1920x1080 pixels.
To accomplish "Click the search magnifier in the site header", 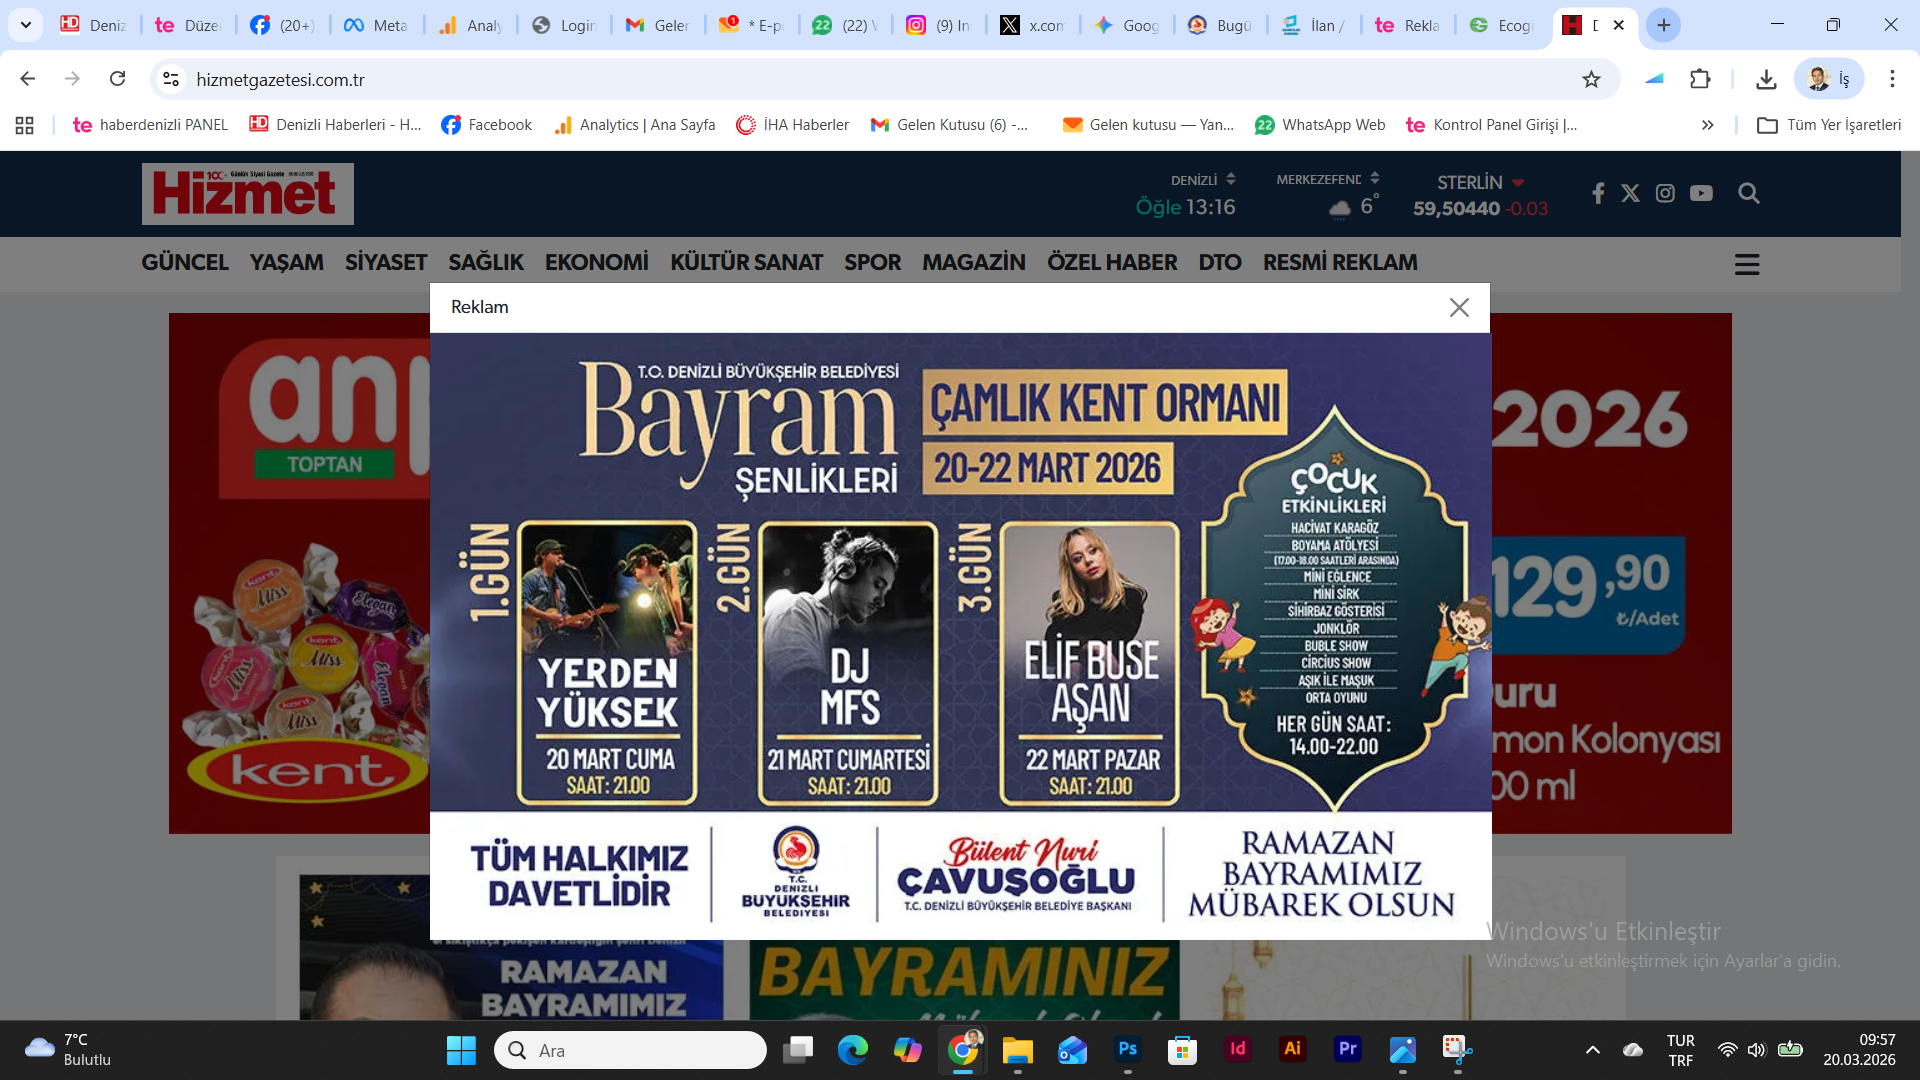I will coord(1748,193).
